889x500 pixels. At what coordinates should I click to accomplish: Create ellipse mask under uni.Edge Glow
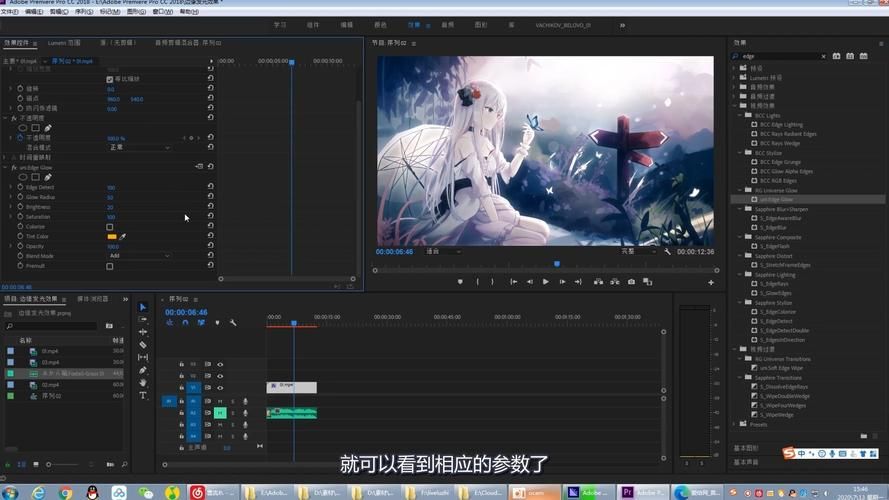23,177
